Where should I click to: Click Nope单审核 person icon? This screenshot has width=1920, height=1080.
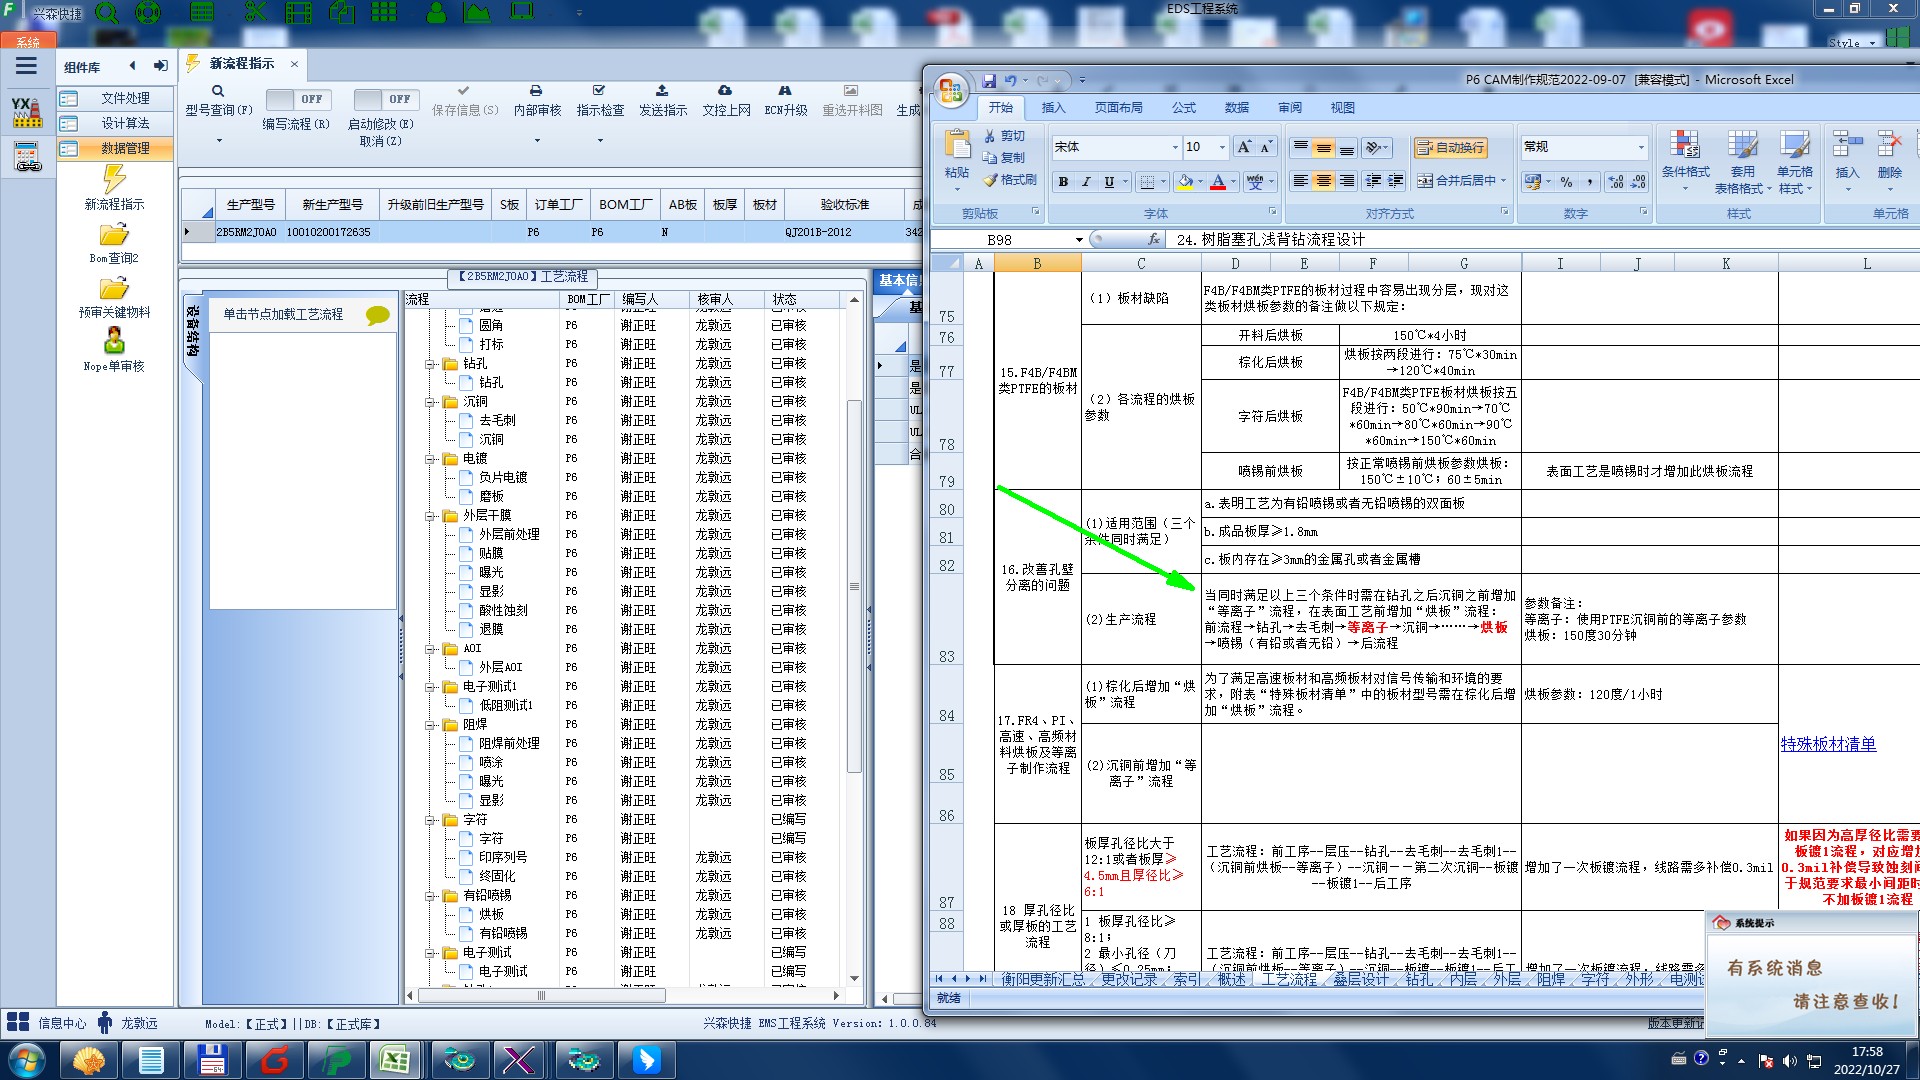[114, 341]
